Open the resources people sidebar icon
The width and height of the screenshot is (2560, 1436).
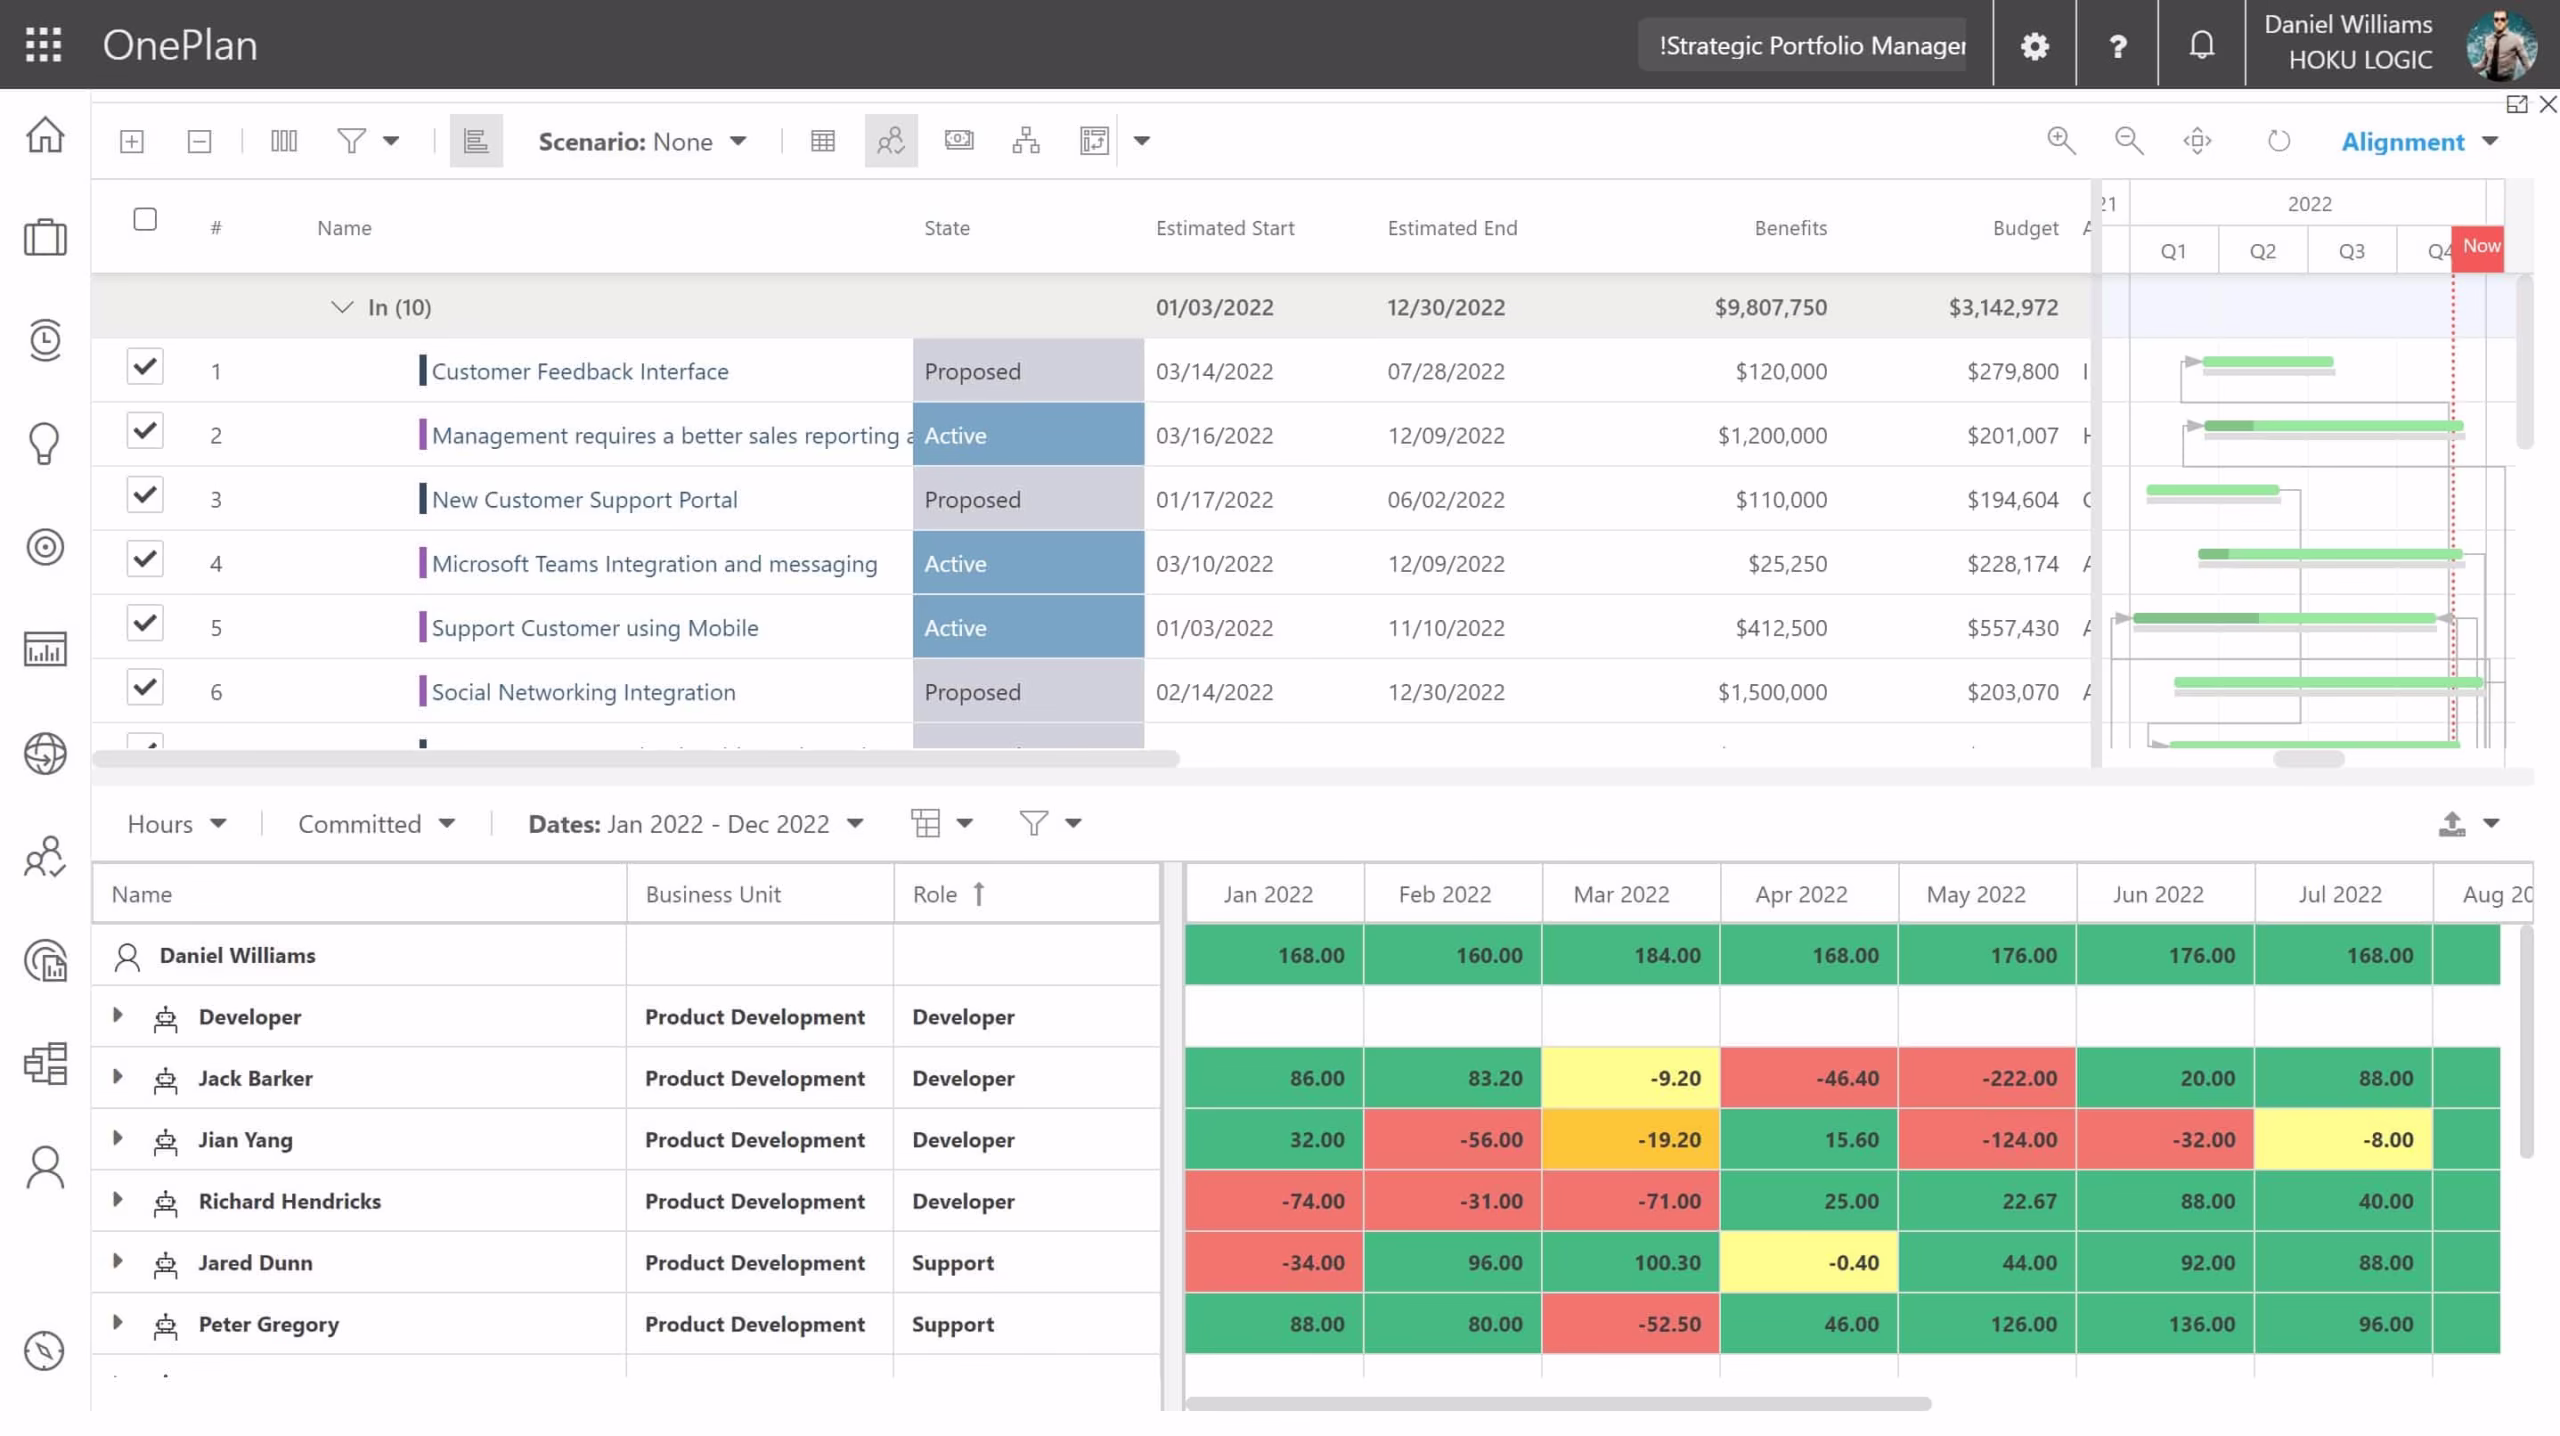tap(45, 857)
